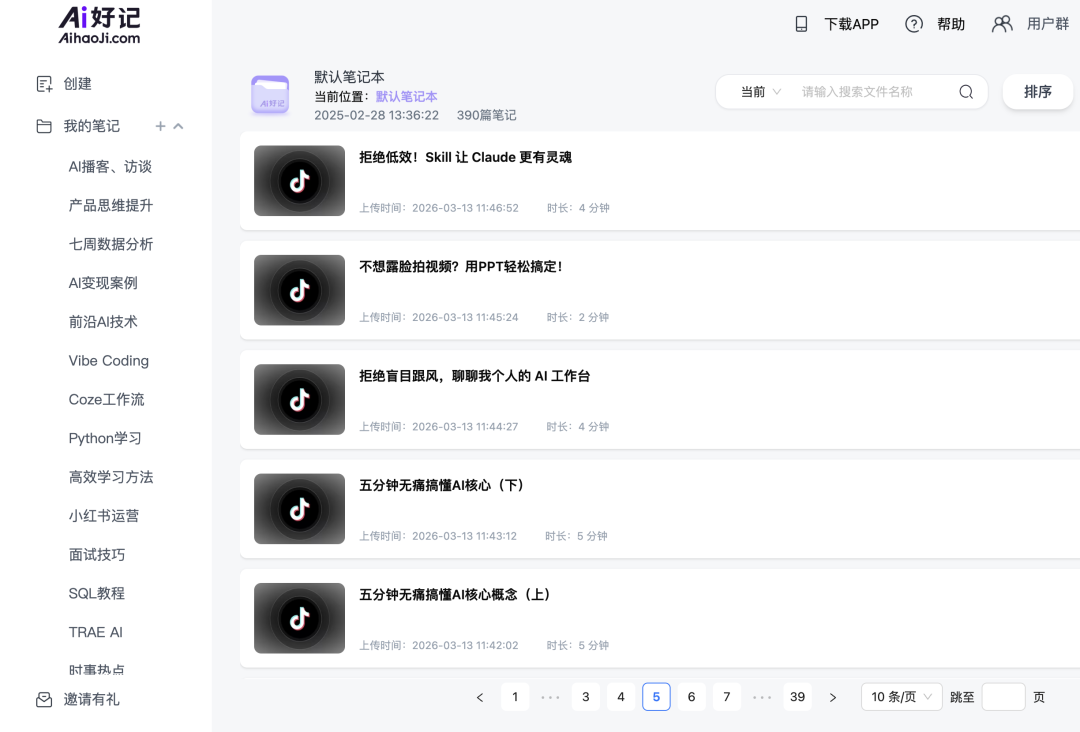This screenshot has height=732, width=1080.
Task: Go to page 6
Action: pyautogui.click(x=692, y=697)
